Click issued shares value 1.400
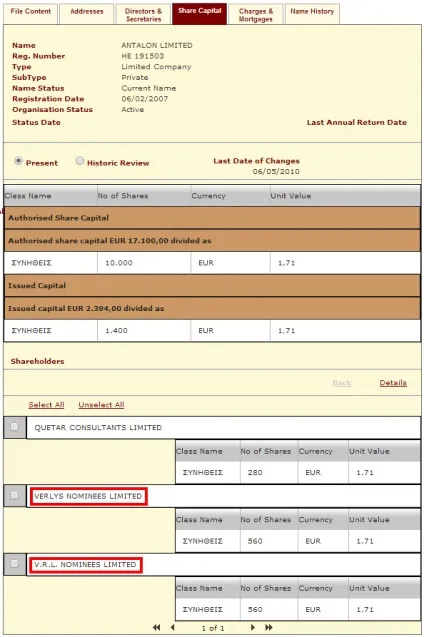The height and width of the screenshot is (637, 424). [117, 331]
